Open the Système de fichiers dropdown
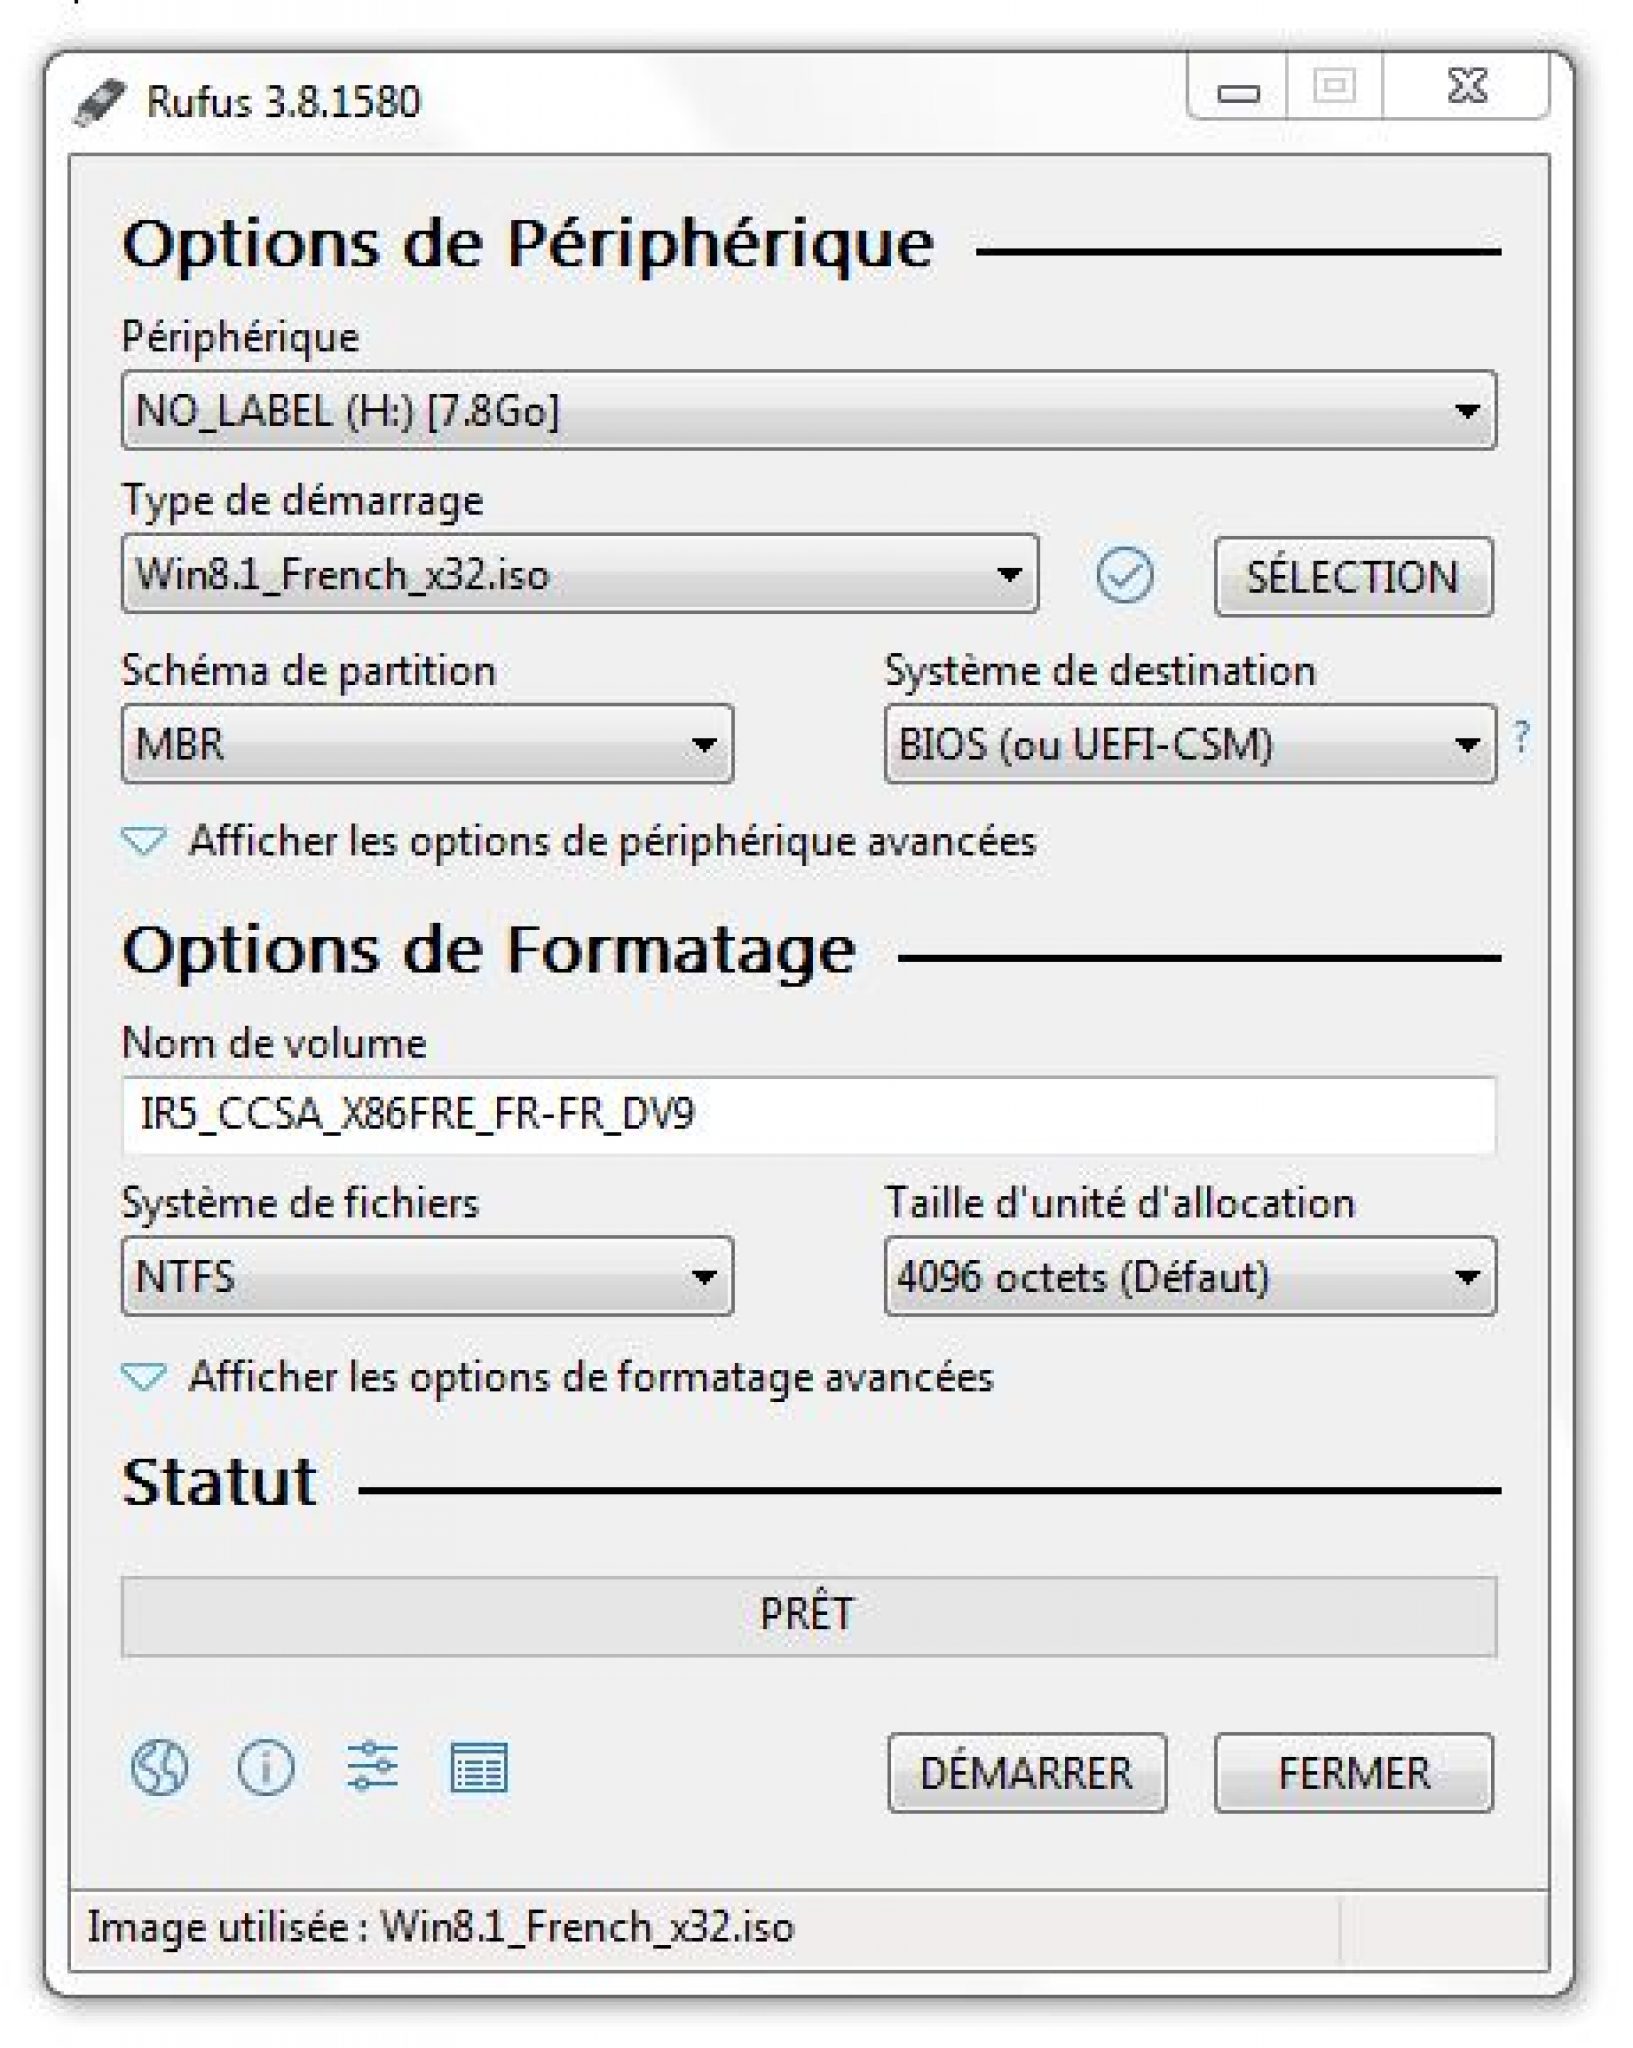 [427, 1276]
